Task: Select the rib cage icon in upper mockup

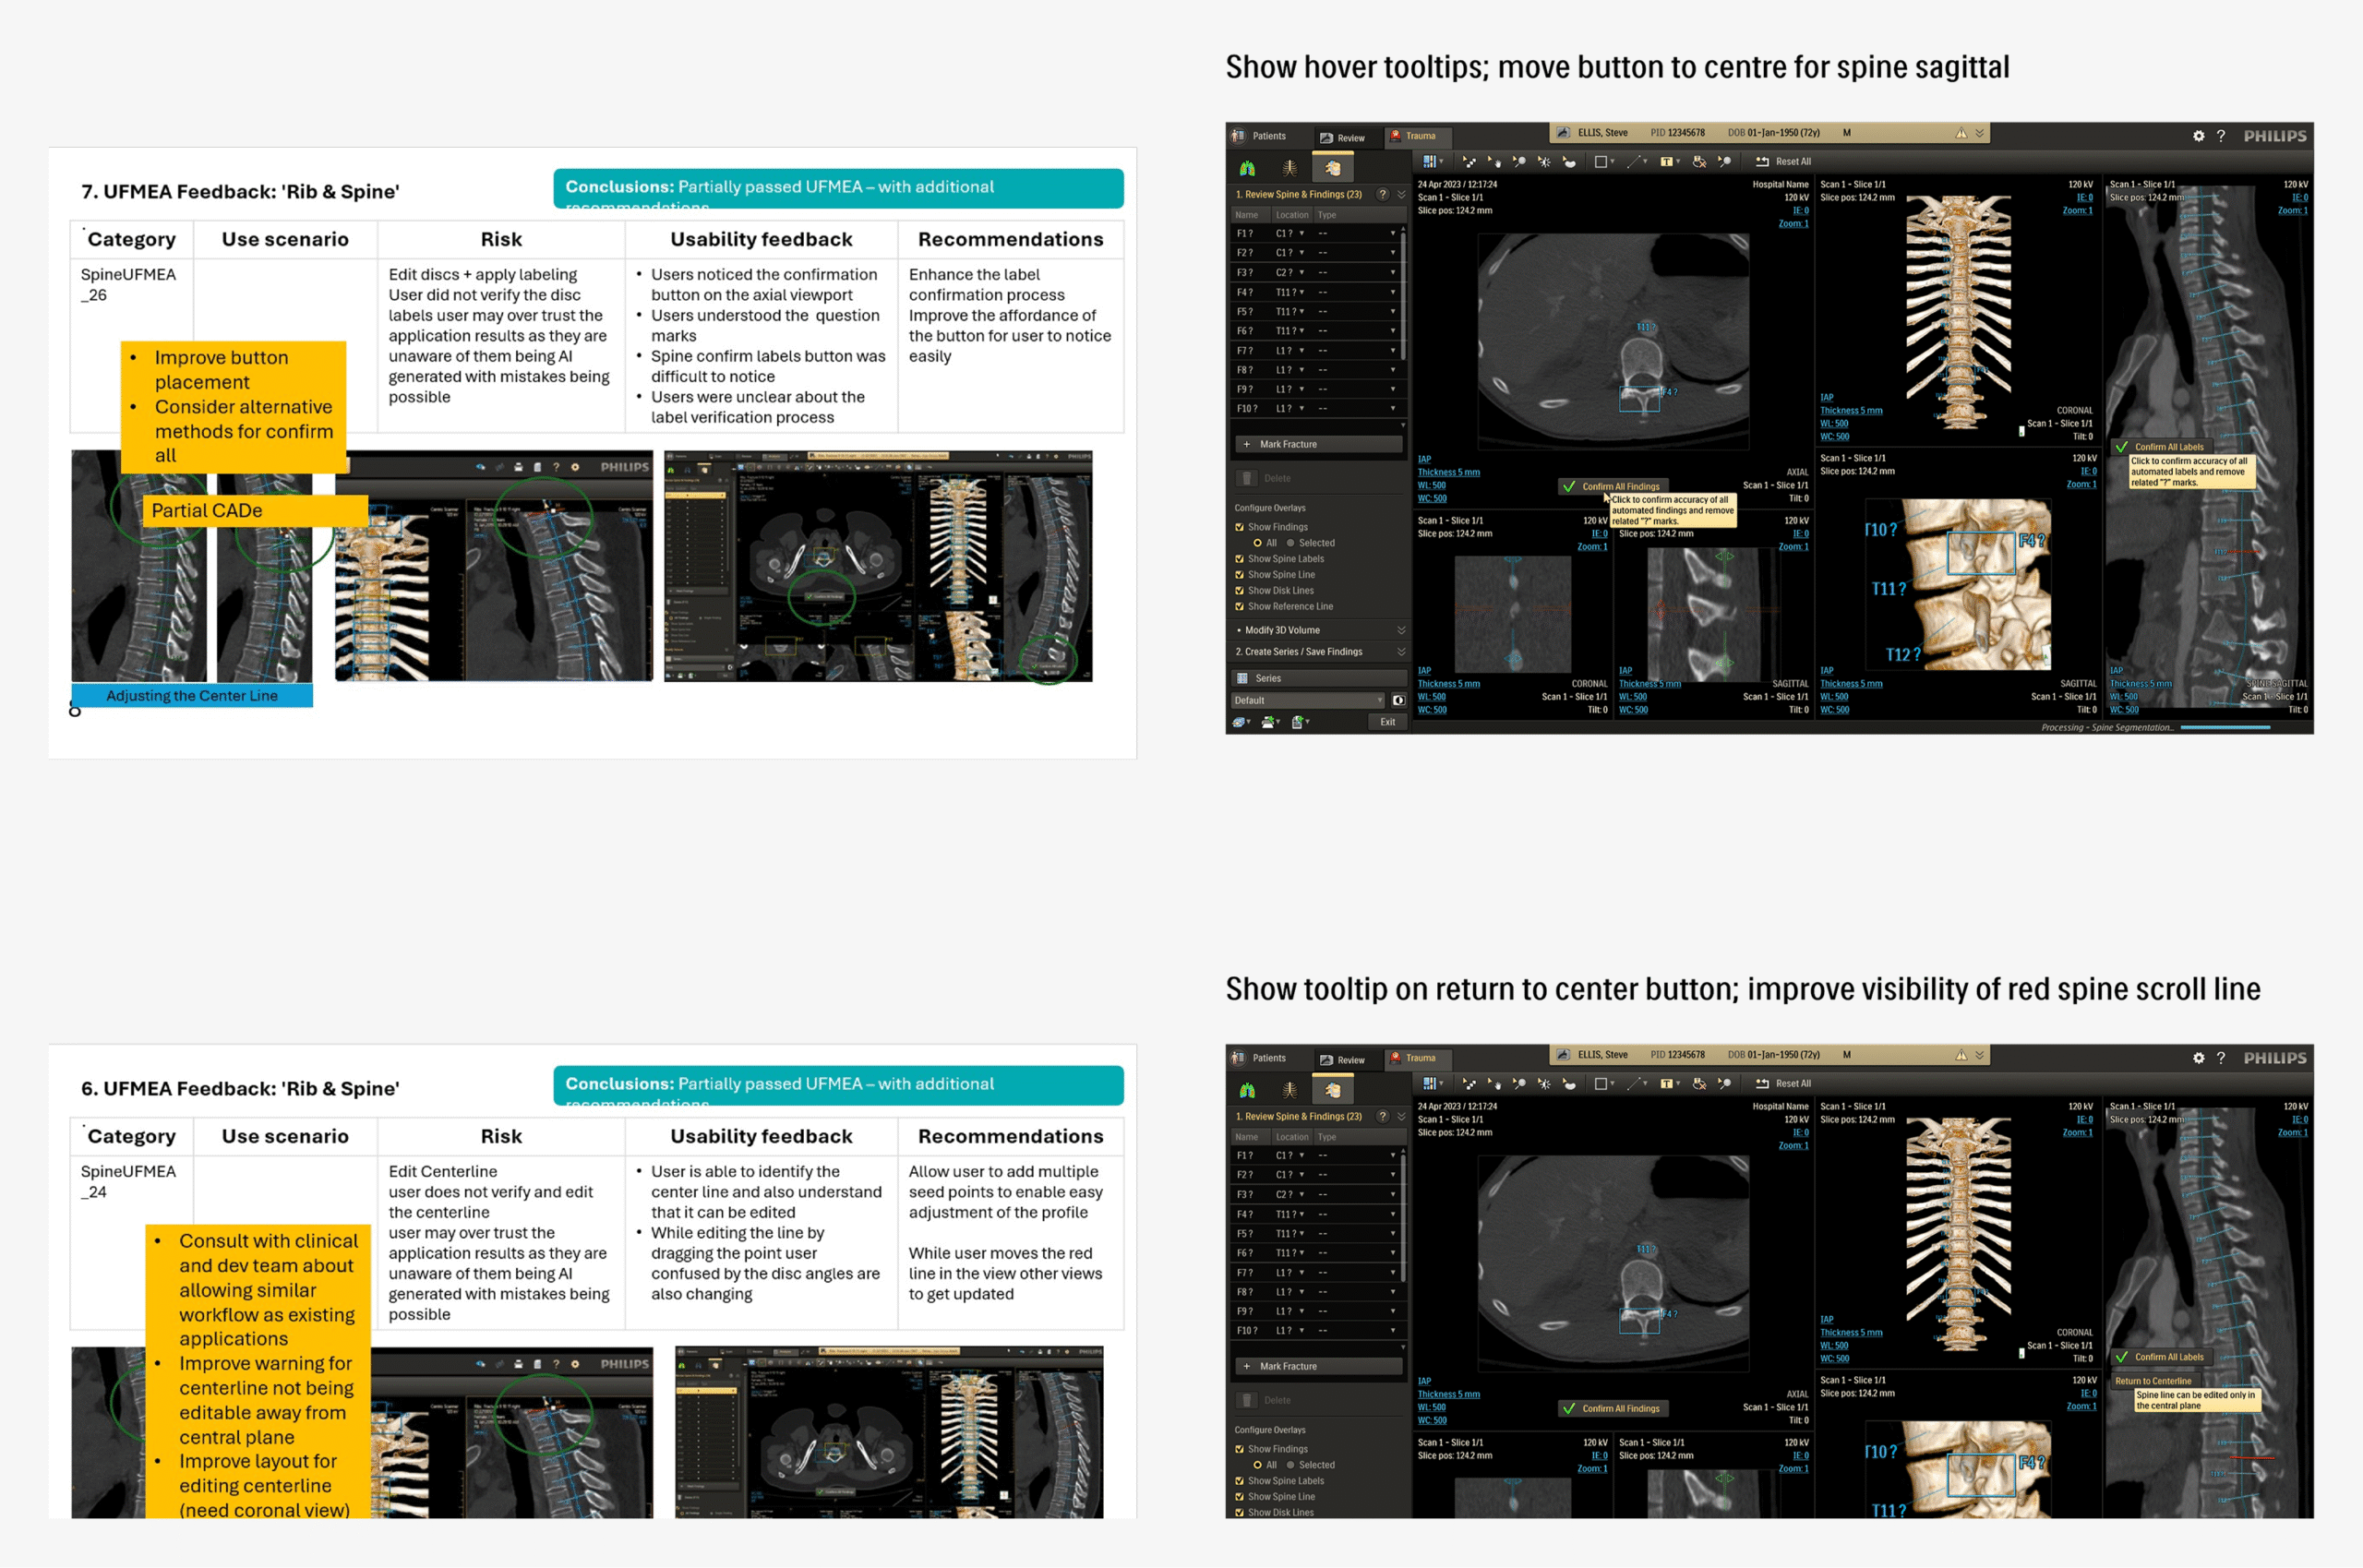Action: (1290, 168)
